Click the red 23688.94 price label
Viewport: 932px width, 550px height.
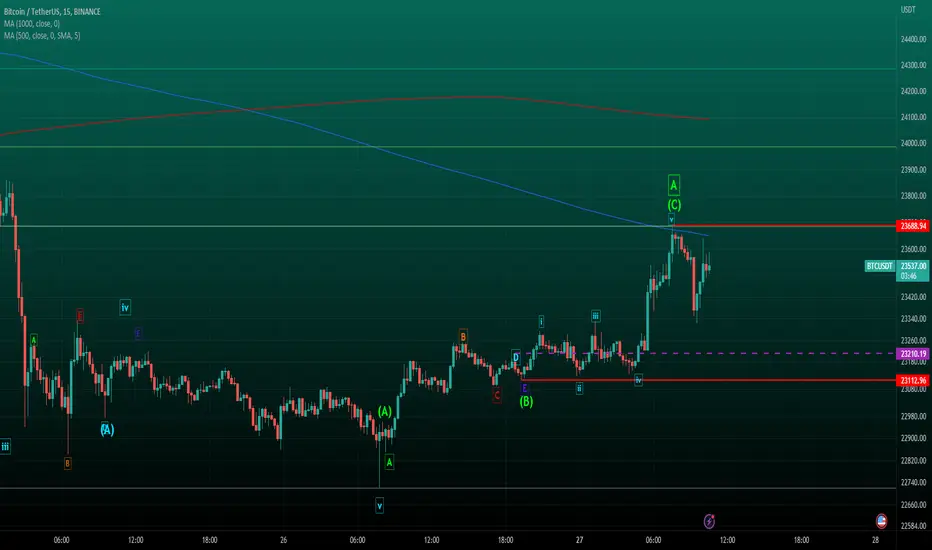(x=914, y=226)
